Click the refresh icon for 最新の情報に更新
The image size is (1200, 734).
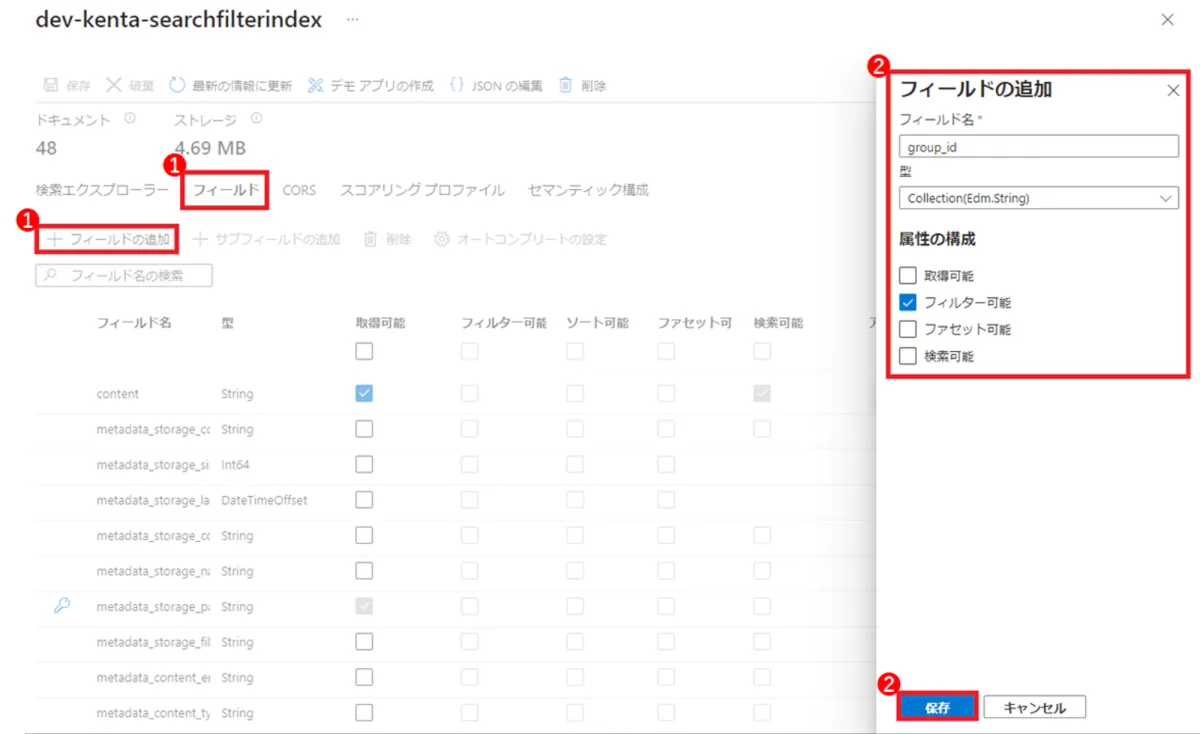click(x=177, y=86)
